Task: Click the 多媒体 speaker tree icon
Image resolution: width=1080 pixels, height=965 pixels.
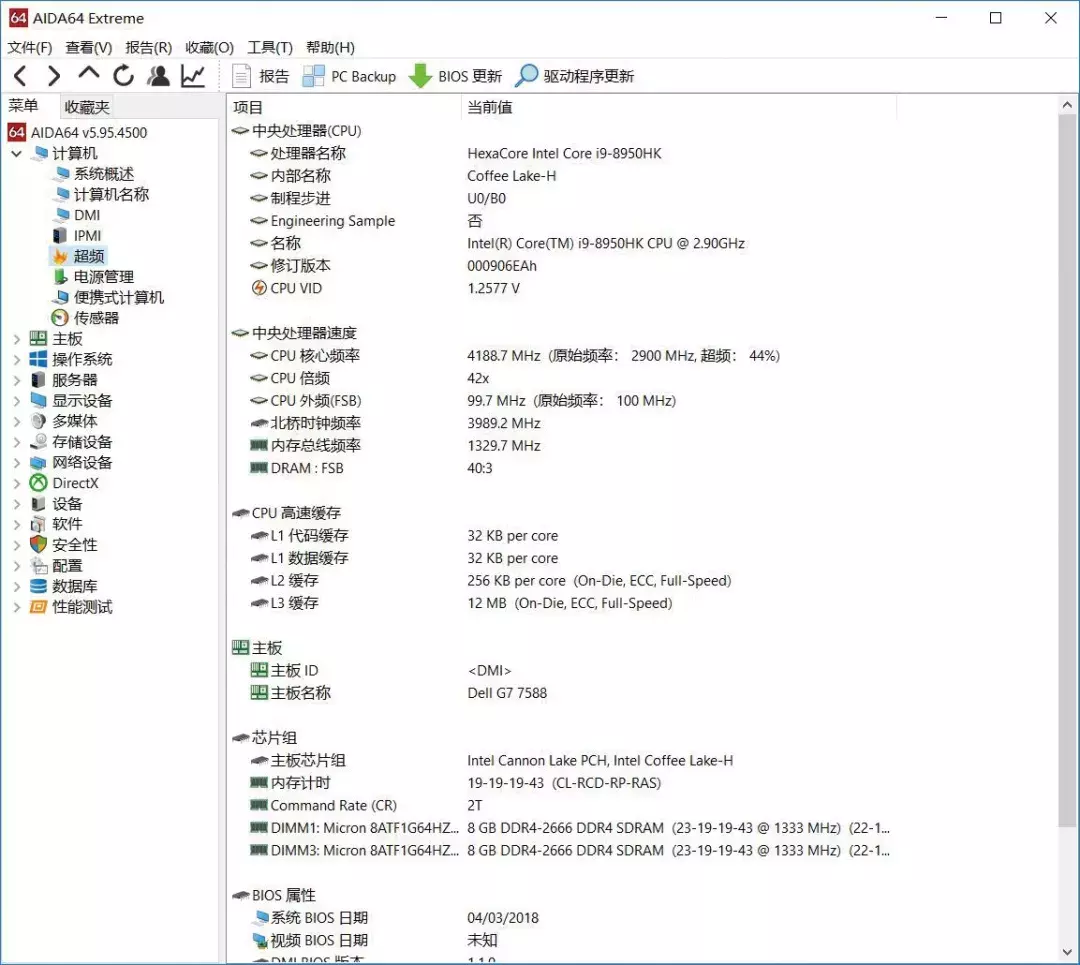Action: [39, 422]
